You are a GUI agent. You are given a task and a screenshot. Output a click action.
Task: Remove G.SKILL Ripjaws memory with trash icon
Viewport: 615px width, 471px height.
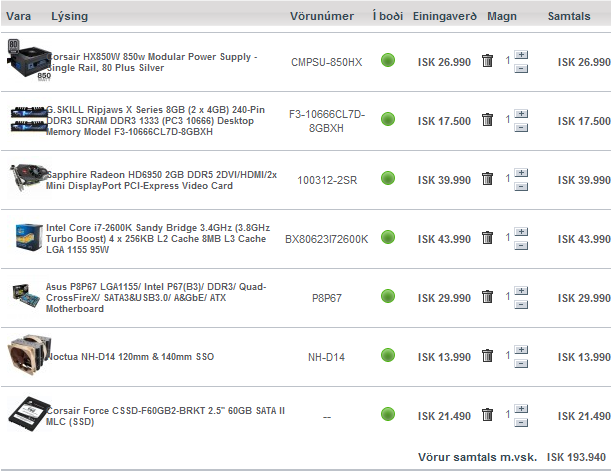(x=487, y=120)
